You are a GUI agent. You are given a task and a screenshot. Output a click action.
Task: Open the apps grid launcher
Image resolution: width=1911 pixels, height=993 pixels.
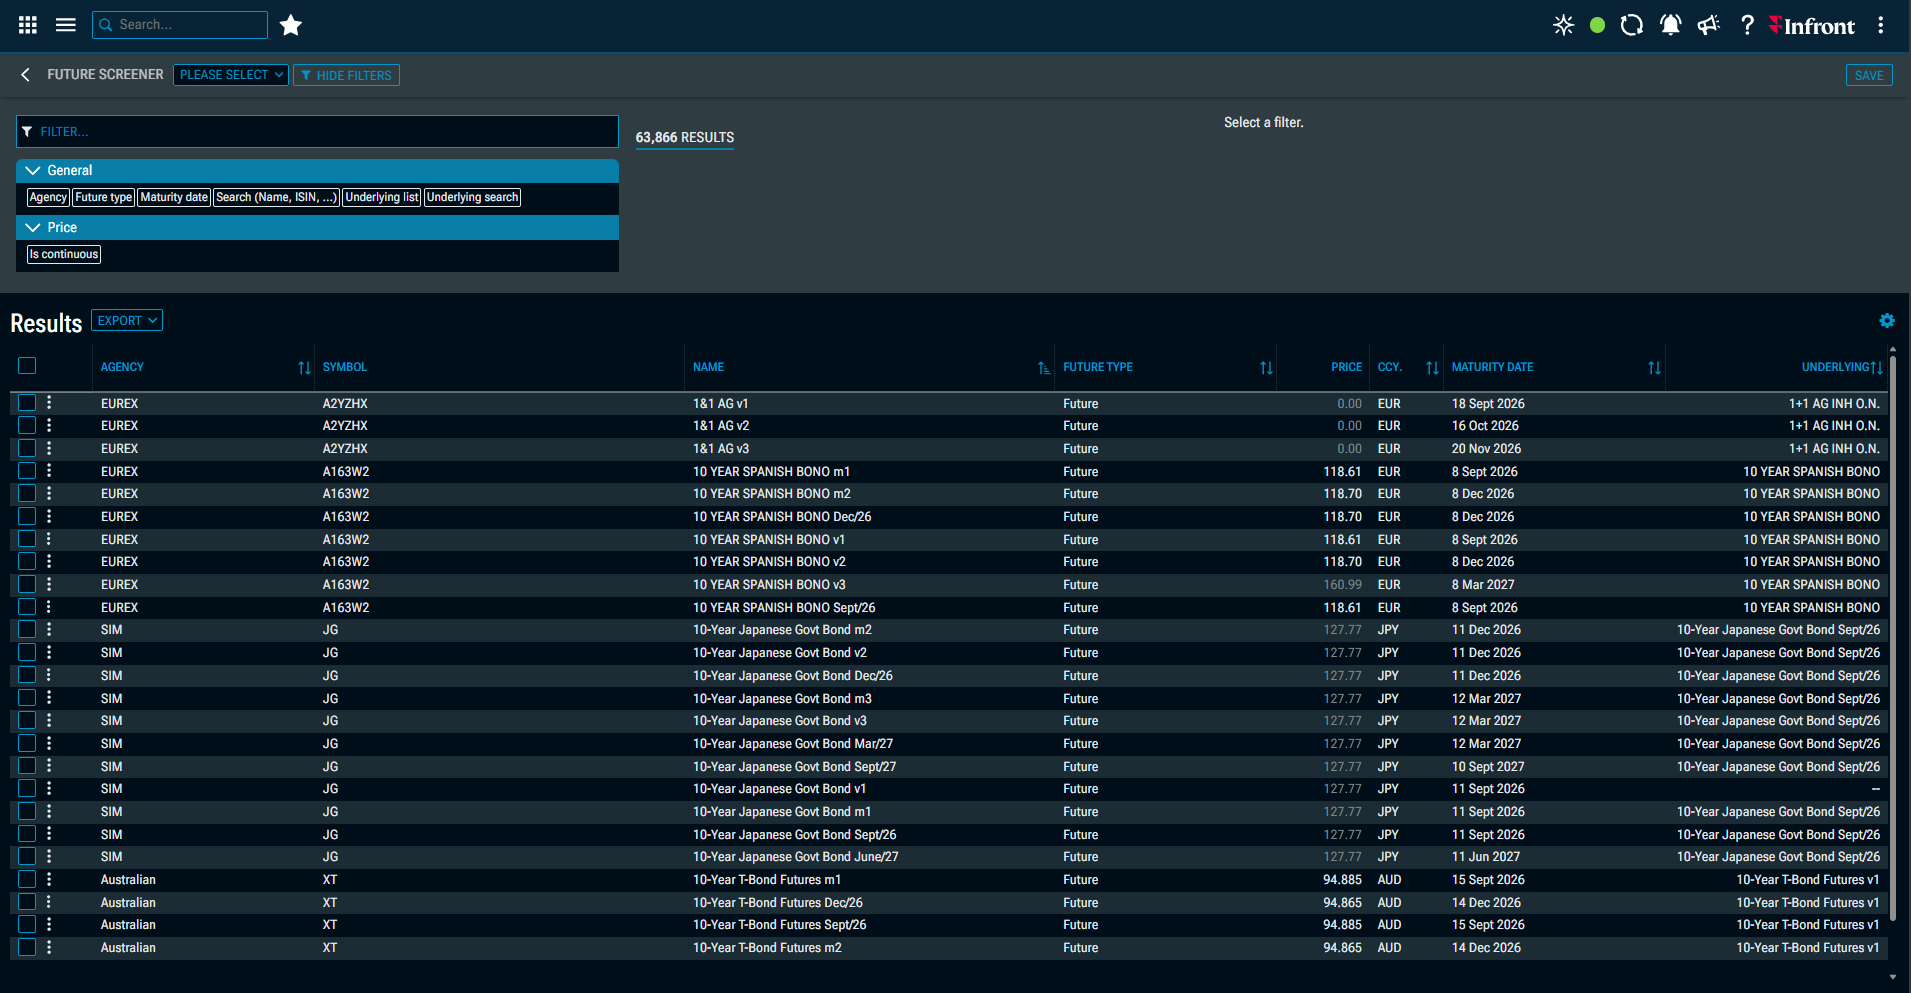click(x=28, y=25)
